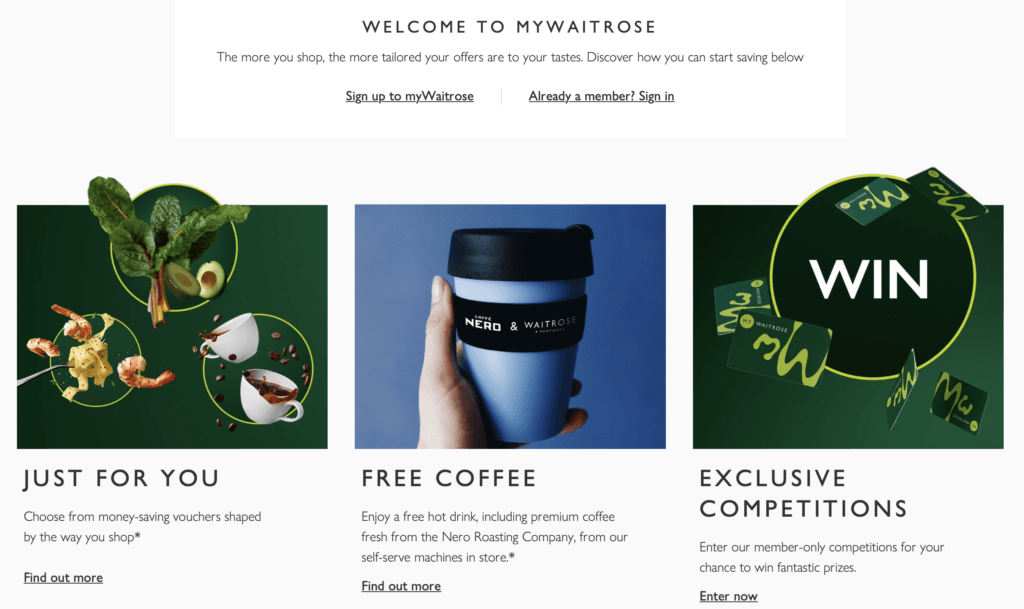Image resolution: width=1024 pixels, height=609 pixels.
Task: Open Find out more under Just For You
Action: click(63, 578)
